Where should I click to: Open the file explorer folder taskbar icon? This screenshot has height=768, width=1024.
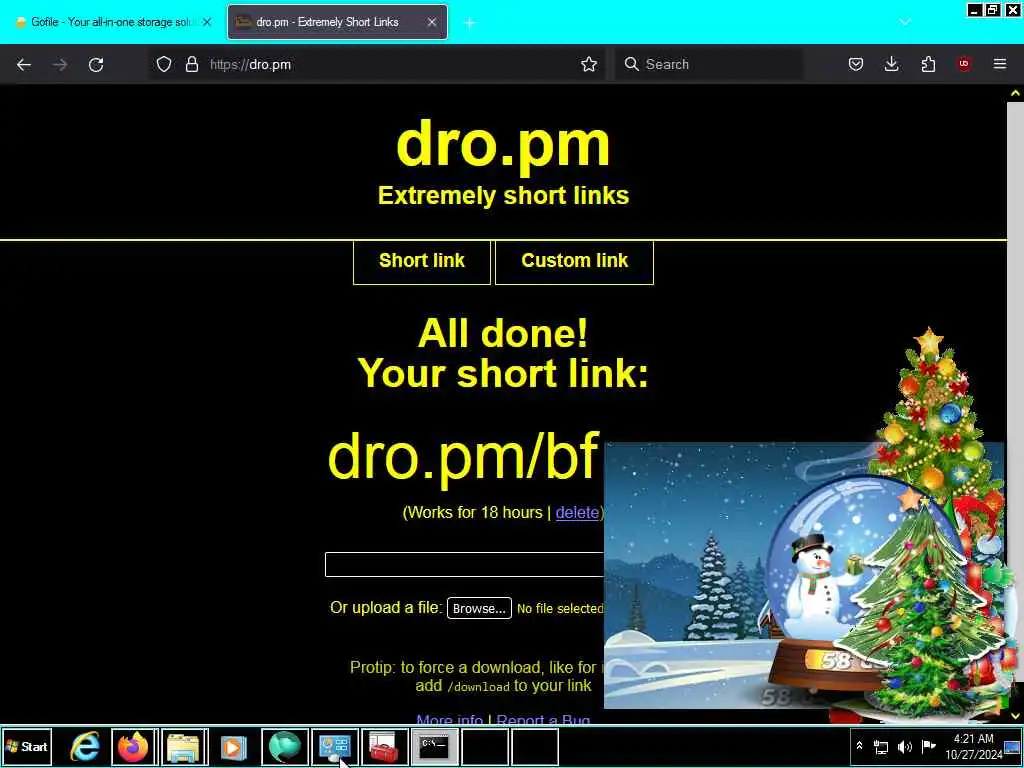(184, 746)
